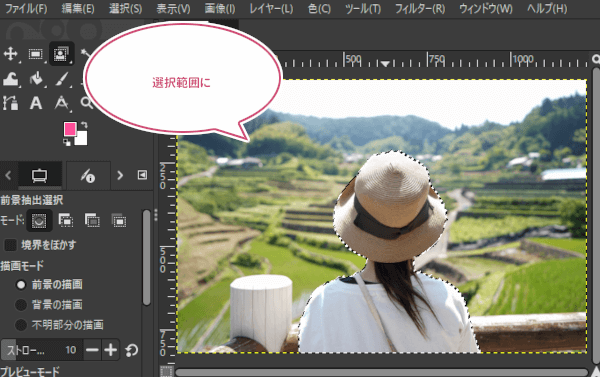This screenshot has width=600, height=377.
Task: Set selection mode to intersect with selection
Action: (x=119, y=221)
